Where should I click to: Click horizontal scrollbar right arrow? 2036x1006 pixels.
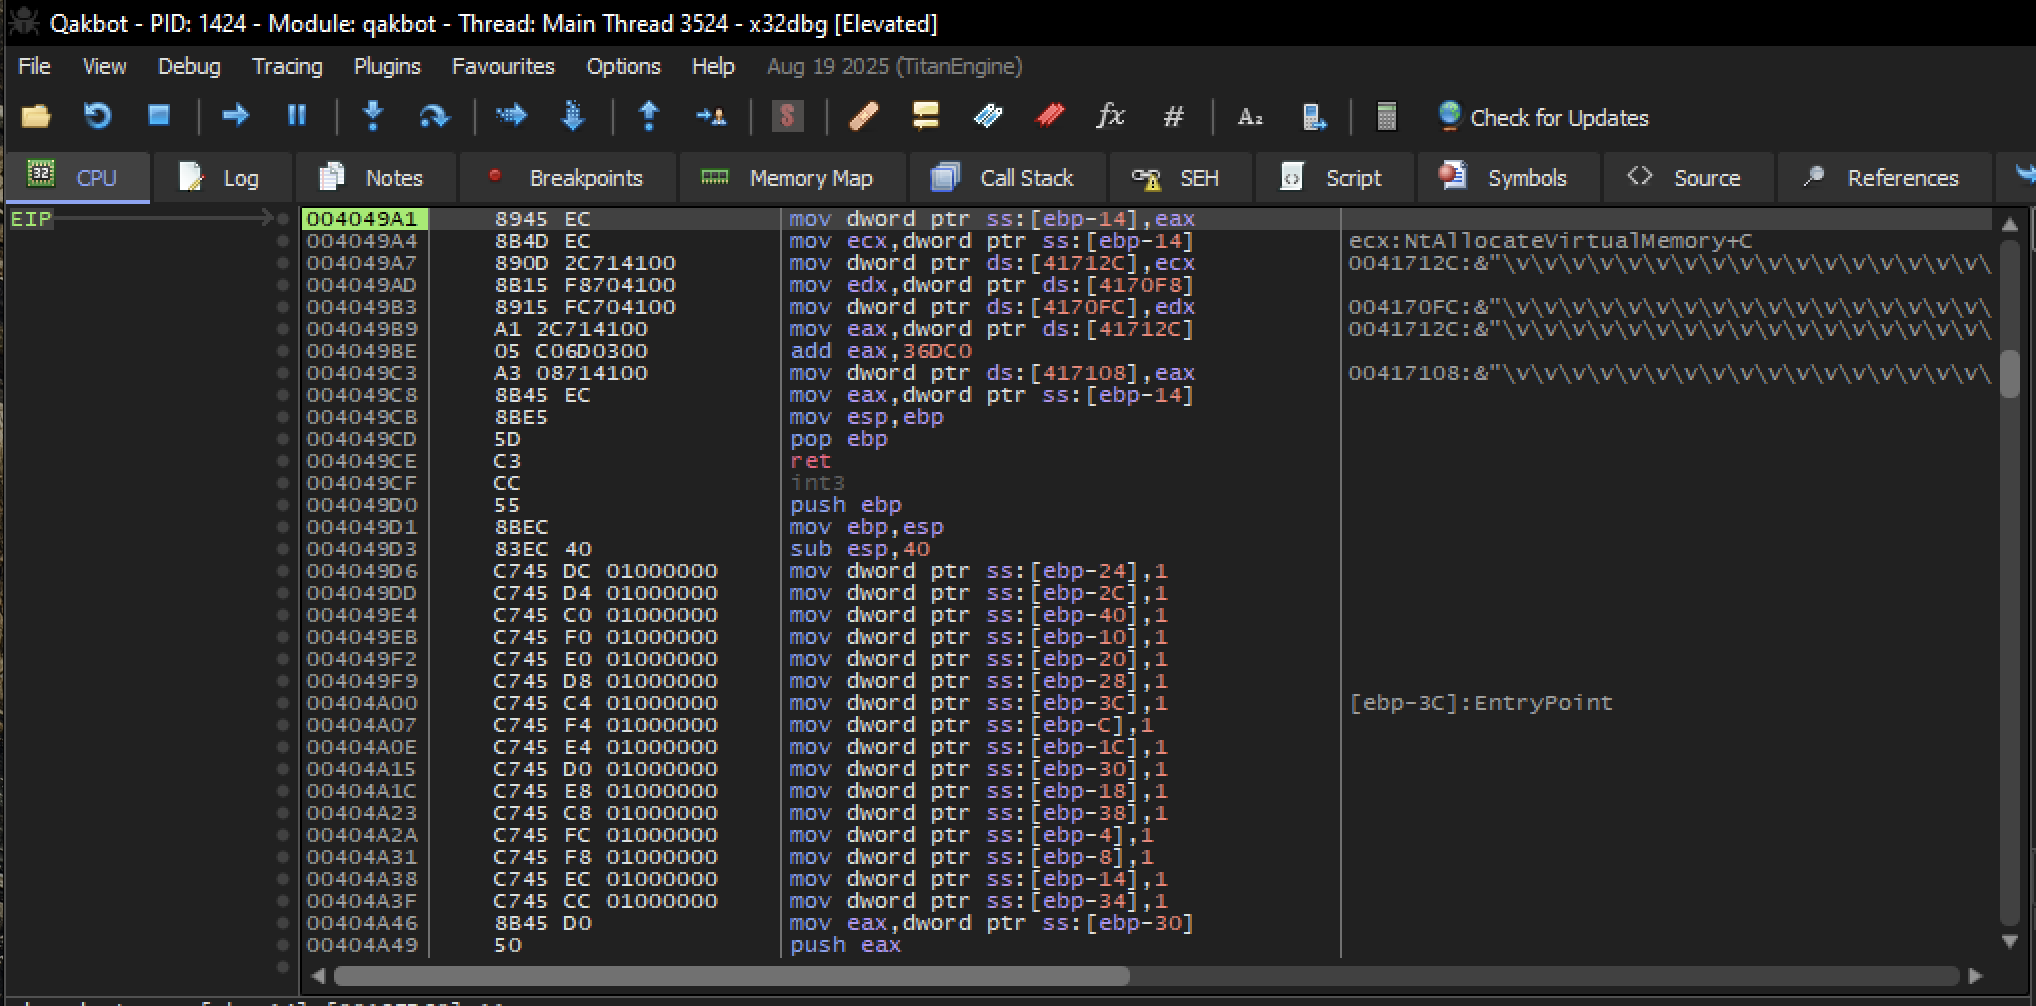pyautogui.click(x=1975, y=975)
